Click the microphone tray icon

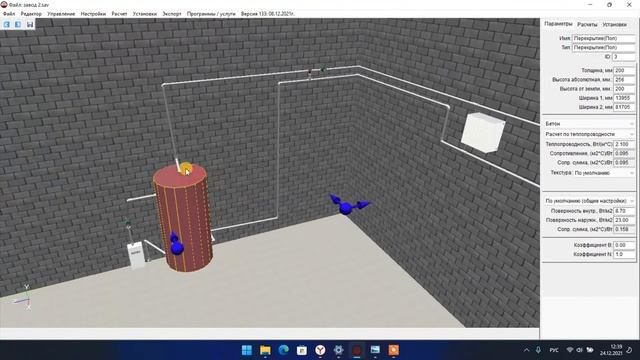(538, 350)
